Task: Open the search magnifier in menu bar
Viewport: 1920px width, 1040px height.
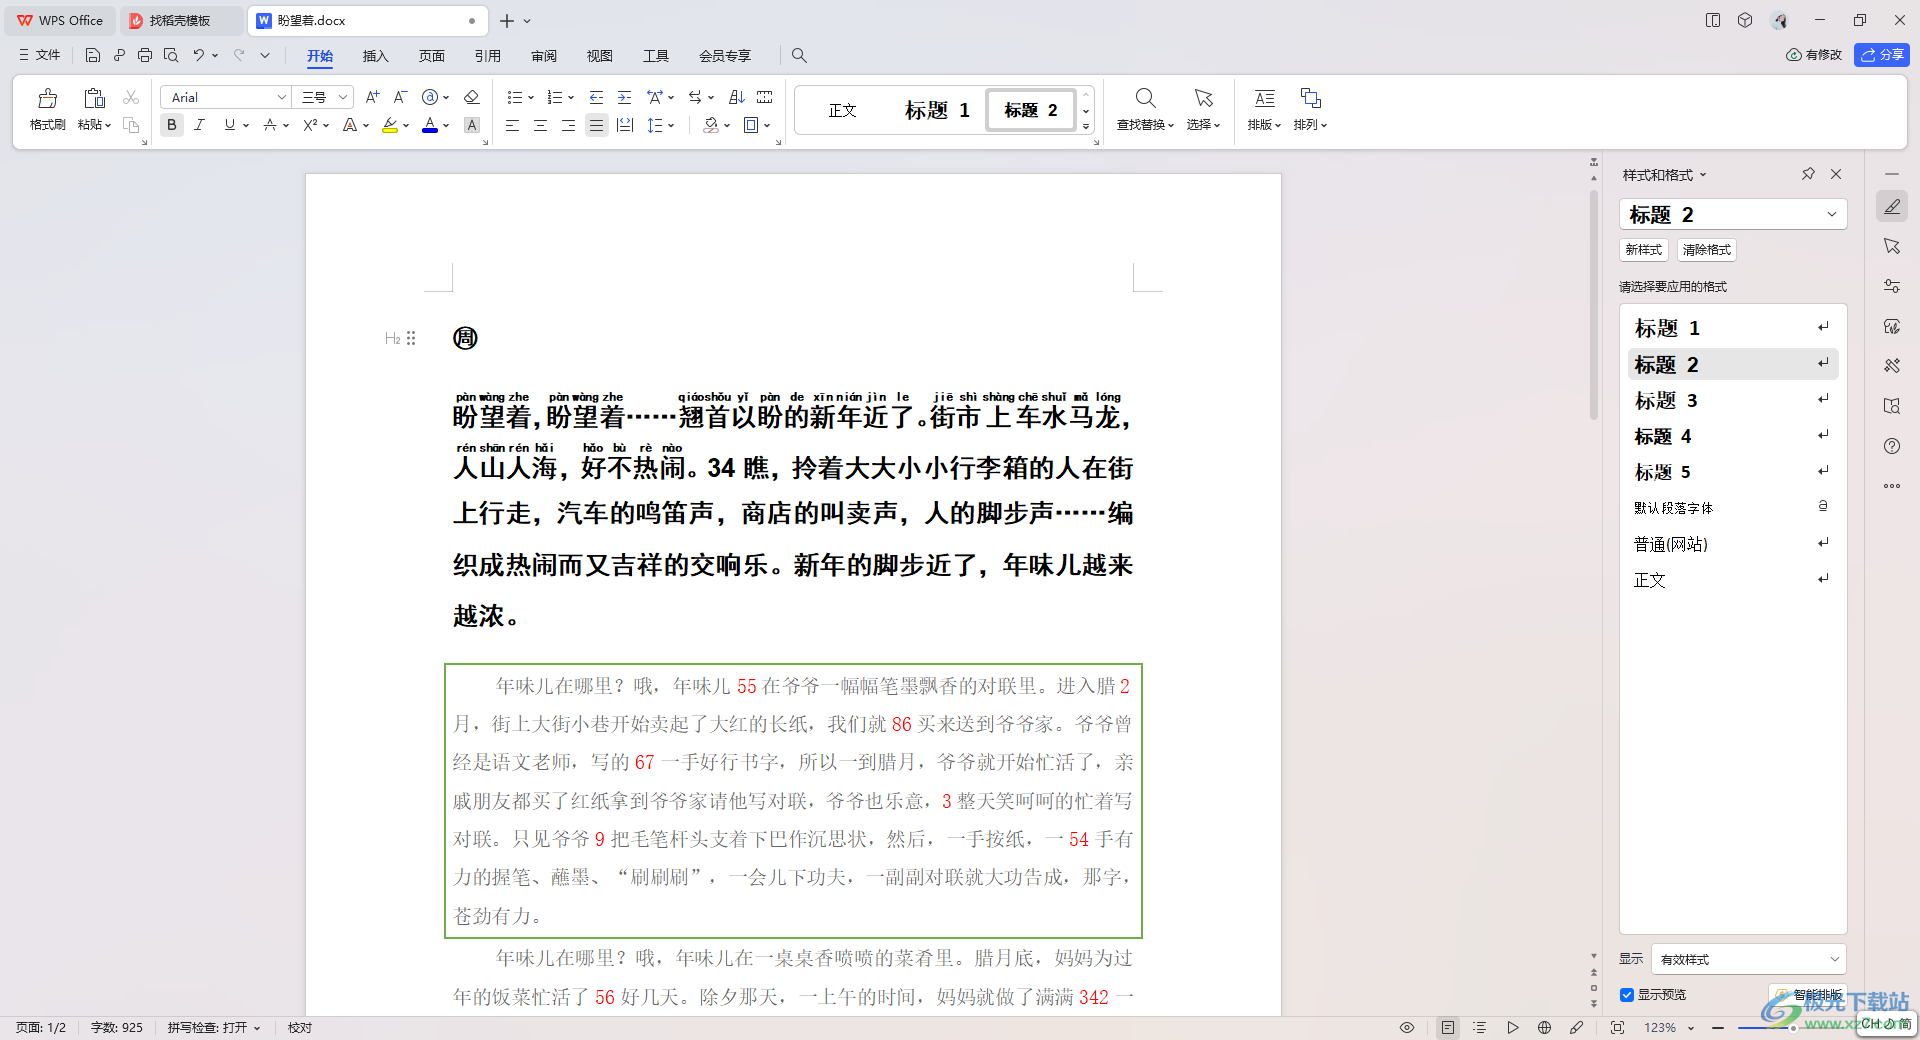Action: [799, 56]
